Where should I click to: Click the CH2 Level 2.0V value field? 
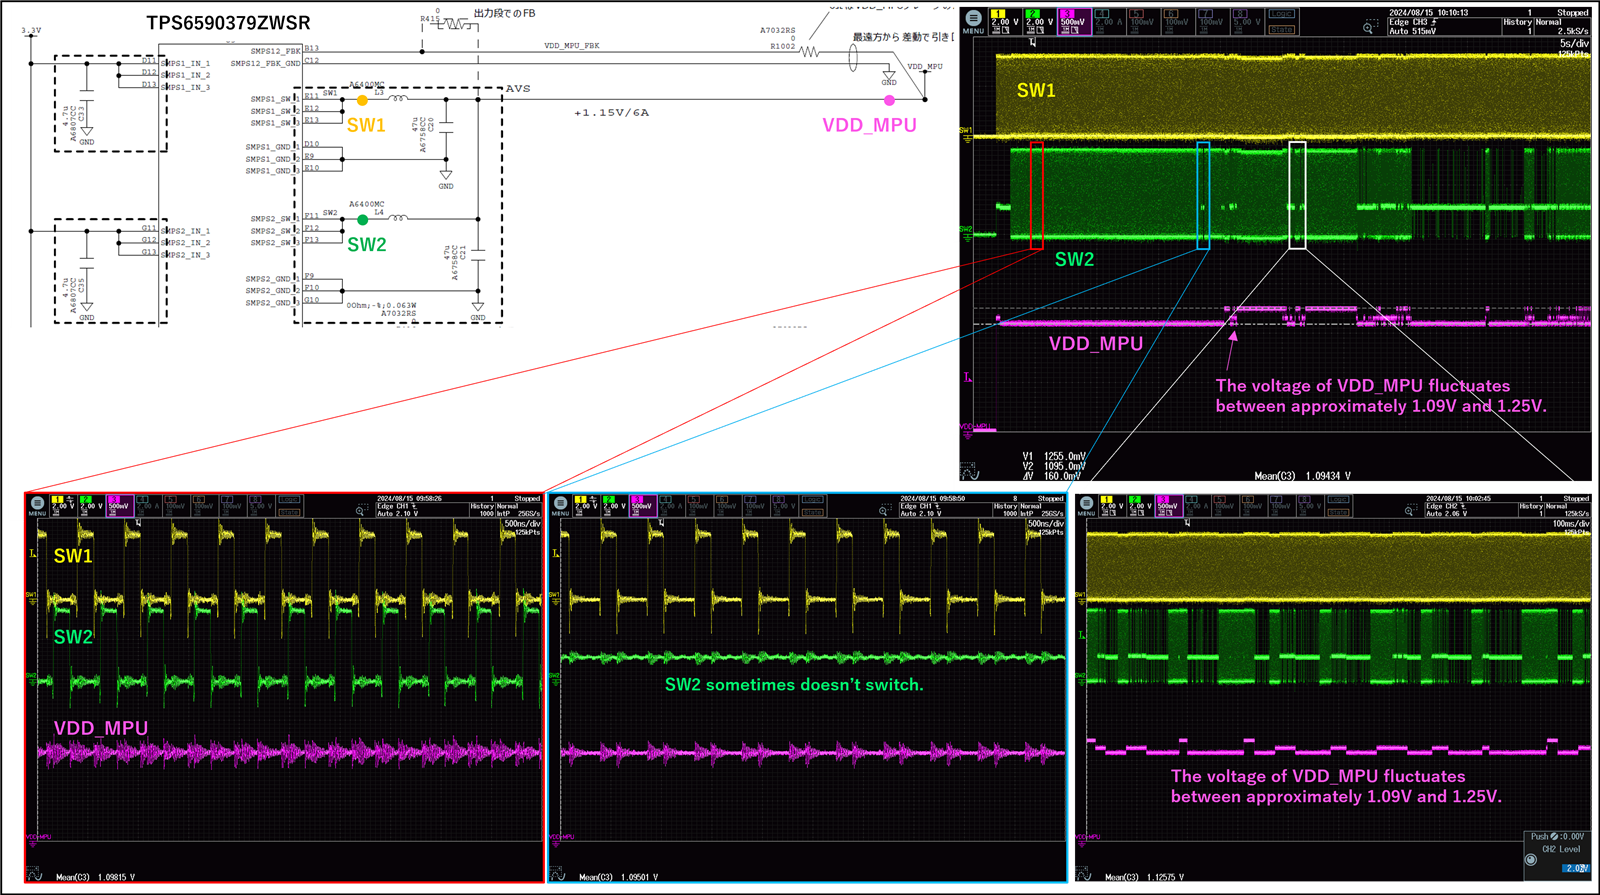[x=1576, y=868]
